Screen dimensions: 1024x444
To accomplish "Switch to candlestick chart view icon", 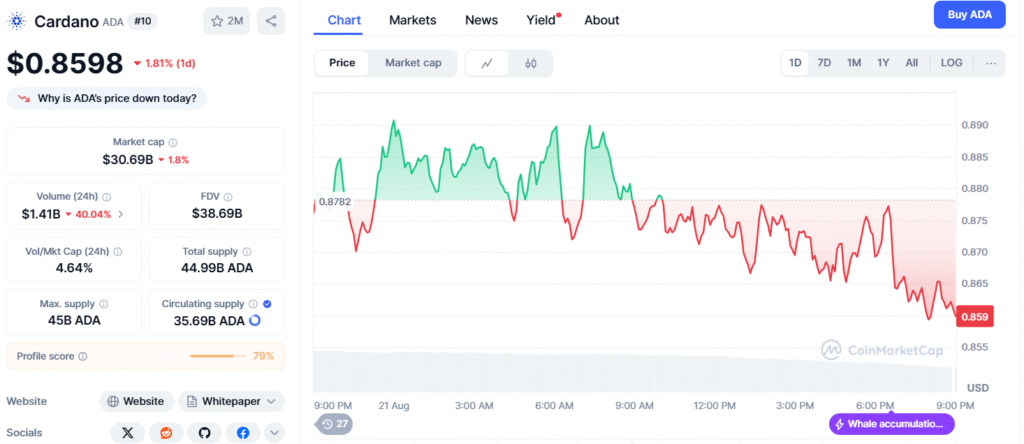I will [x=530, y=63].
